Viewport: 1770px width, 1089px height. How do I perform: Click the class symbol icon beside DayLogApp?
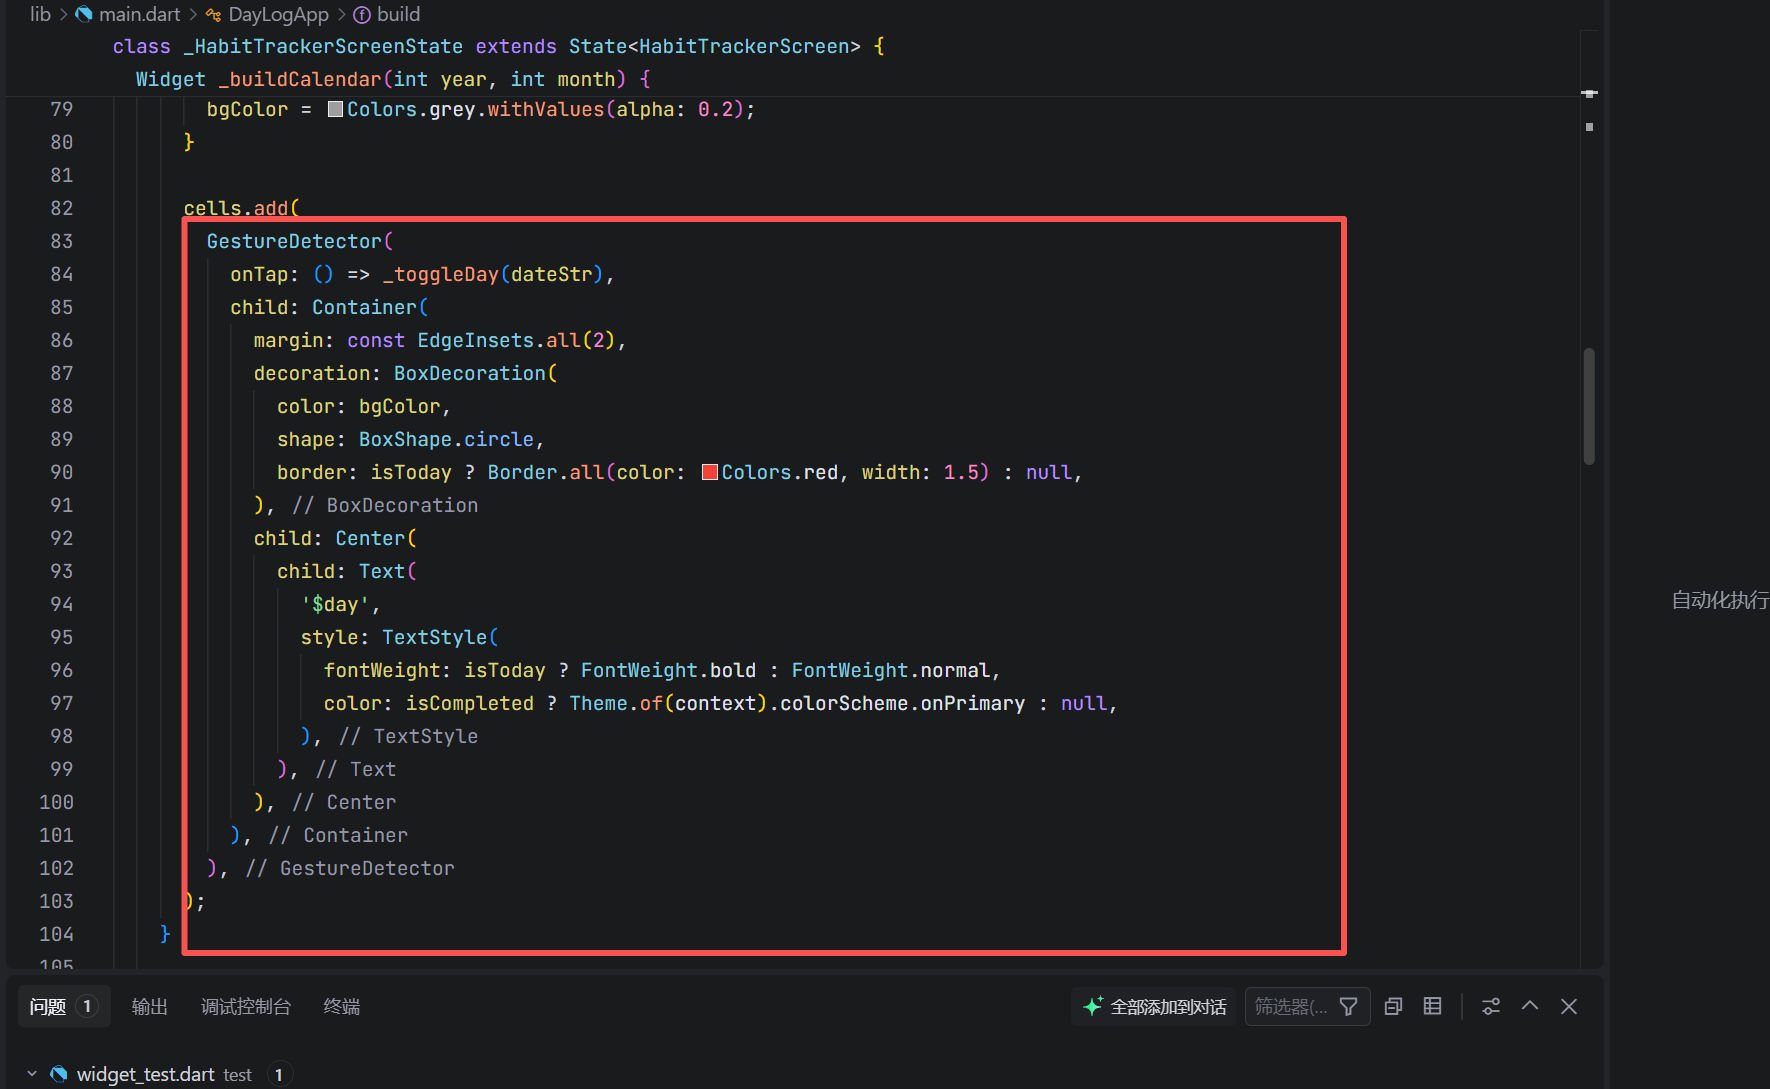213,14
